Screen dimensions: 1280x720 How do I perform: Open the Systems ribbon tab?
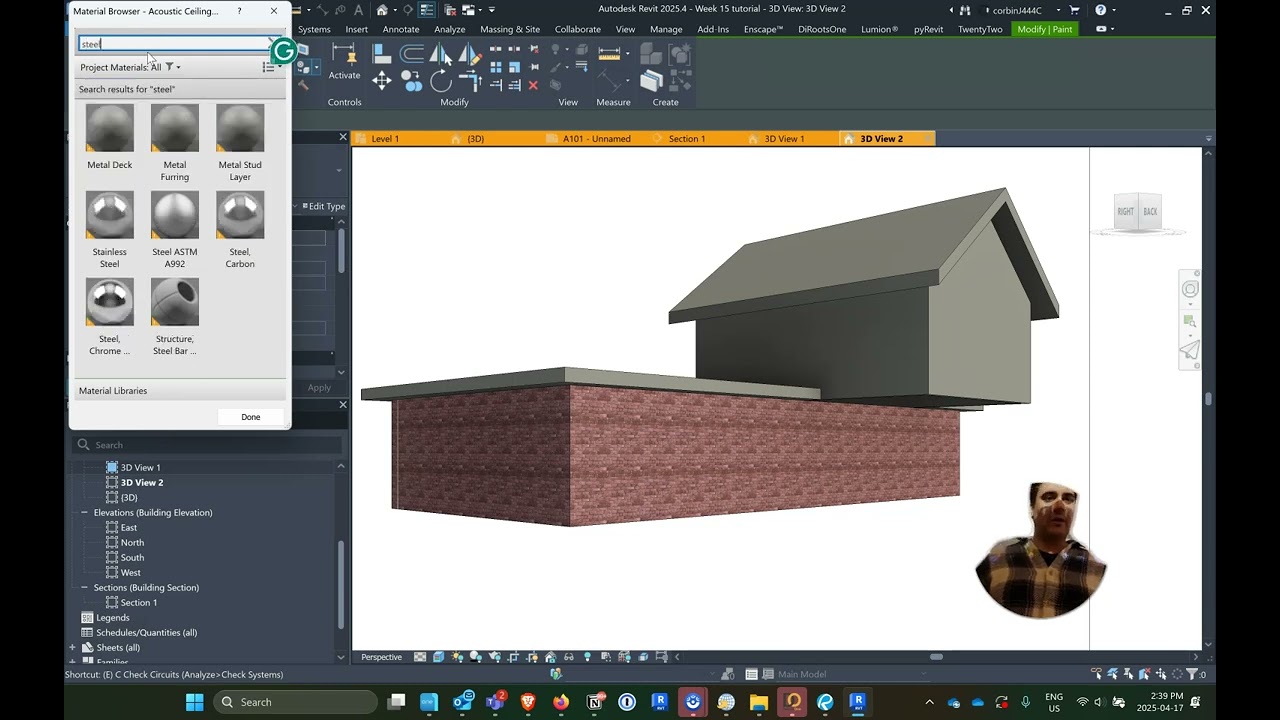click(314, 29)
